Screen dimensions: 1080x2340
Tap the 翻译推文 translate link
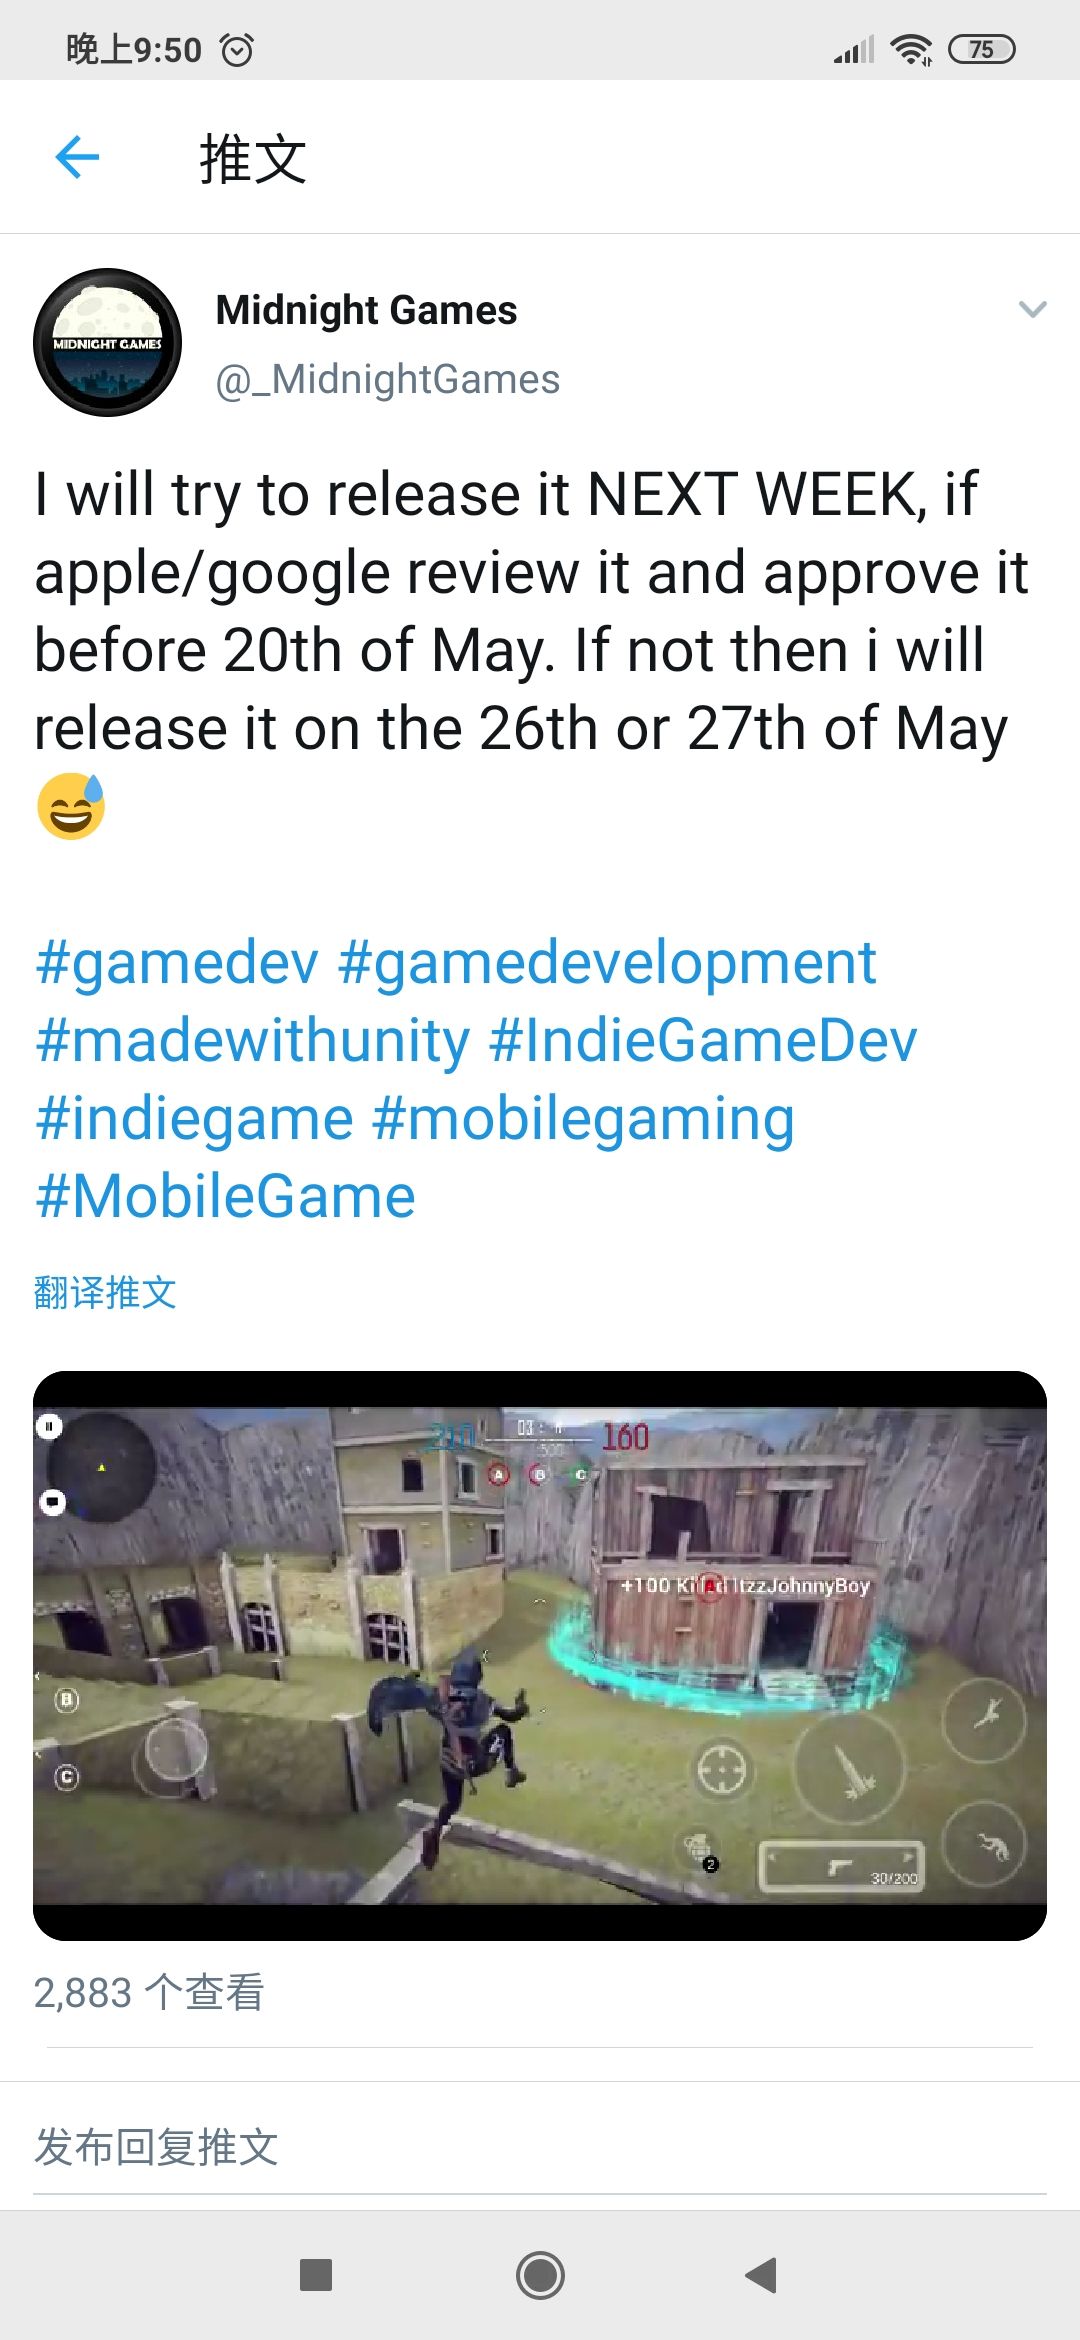[105, 1292]
